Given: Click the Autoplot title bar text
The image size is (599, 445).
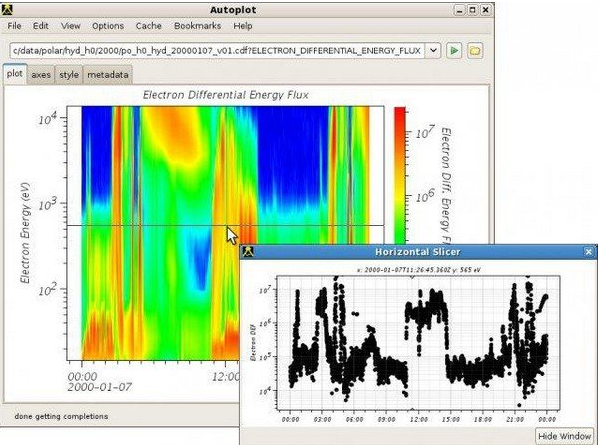Looking at the screenshot, I should (233, 10).
